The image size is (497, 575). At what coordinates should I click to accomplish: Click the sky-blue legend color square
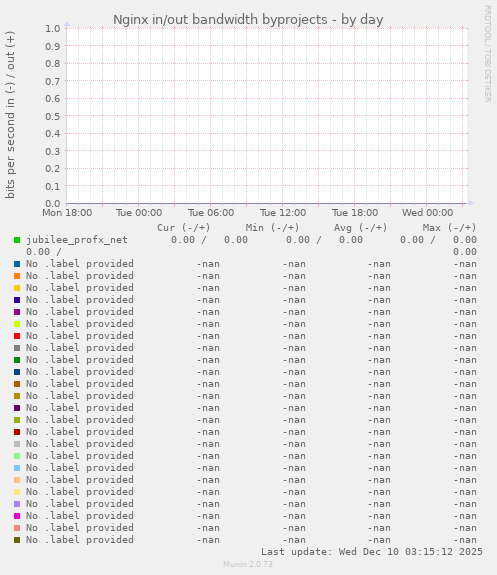[17, 468]
